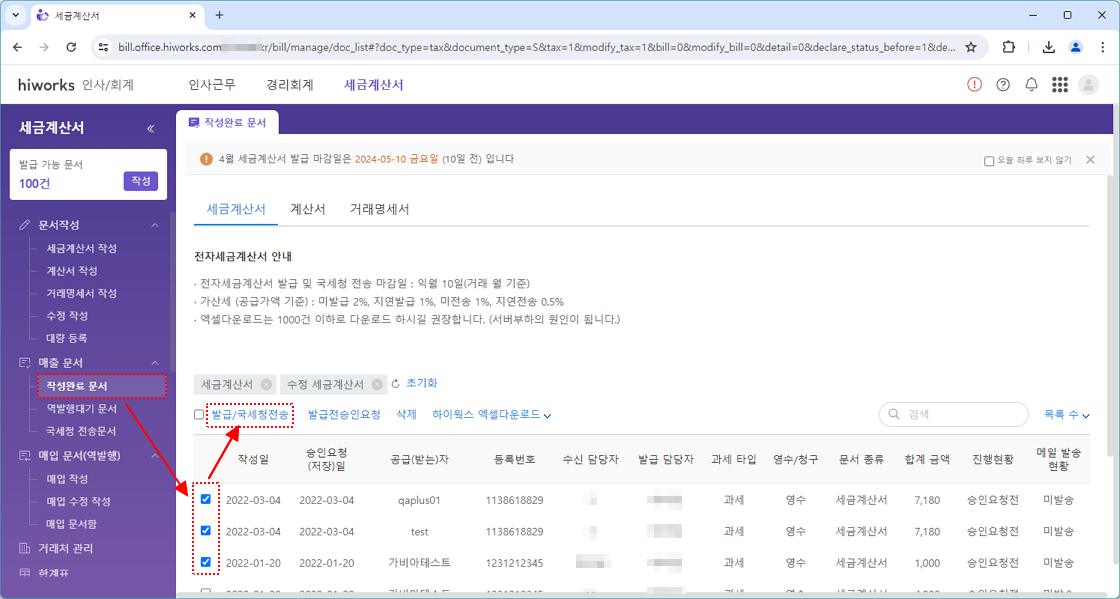Screen dimensions: 1120x599
Task: Open 매입 문서함 in the sidebar
Action: coord(71,523)
